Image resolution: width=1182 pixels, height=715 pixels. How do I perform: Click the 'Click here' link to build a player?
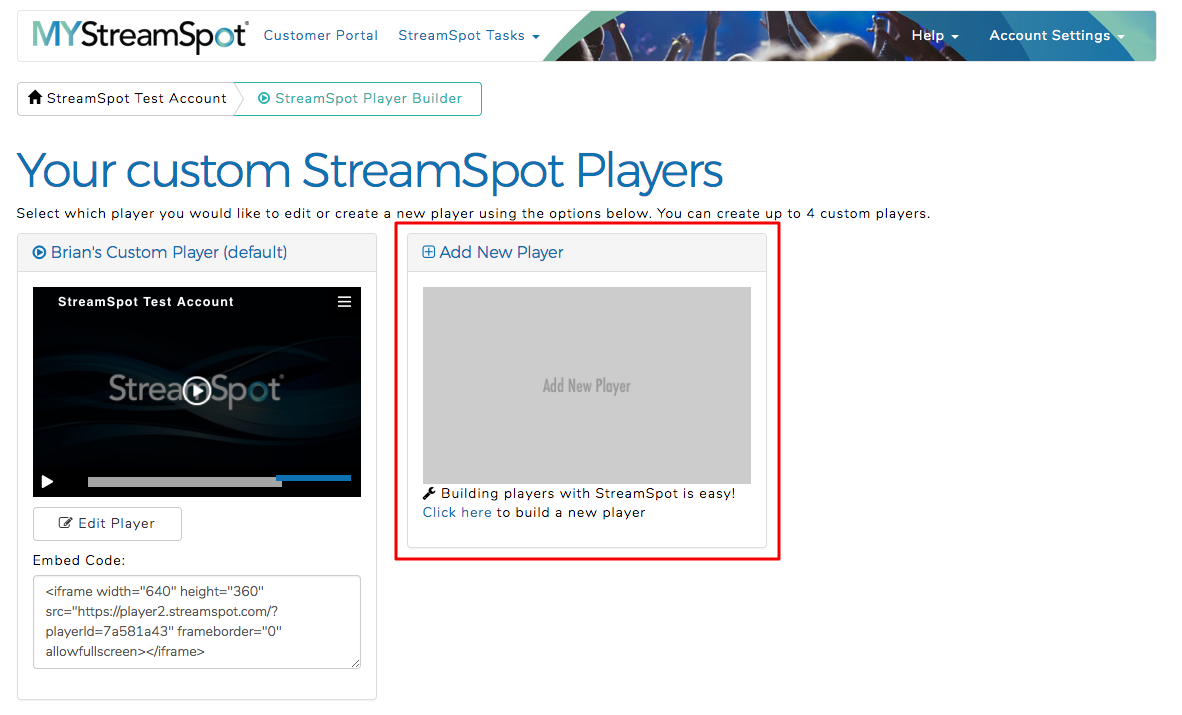[x=457, y=512]
